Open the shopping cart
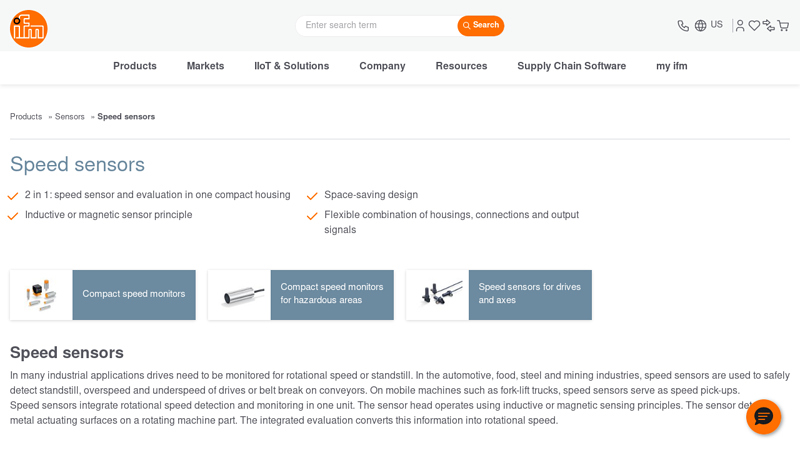The width and height of the screenshot is (800, 450). coord(783,26)
